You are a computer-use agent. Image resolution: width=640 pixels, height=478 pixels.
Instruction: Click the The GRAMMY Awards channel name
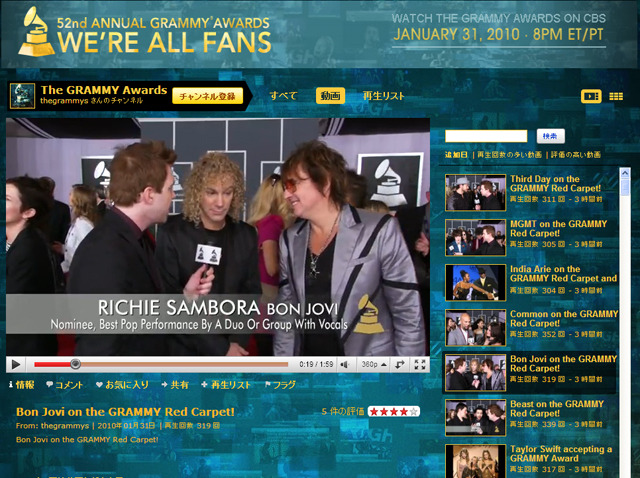click(x=104, y=90)
